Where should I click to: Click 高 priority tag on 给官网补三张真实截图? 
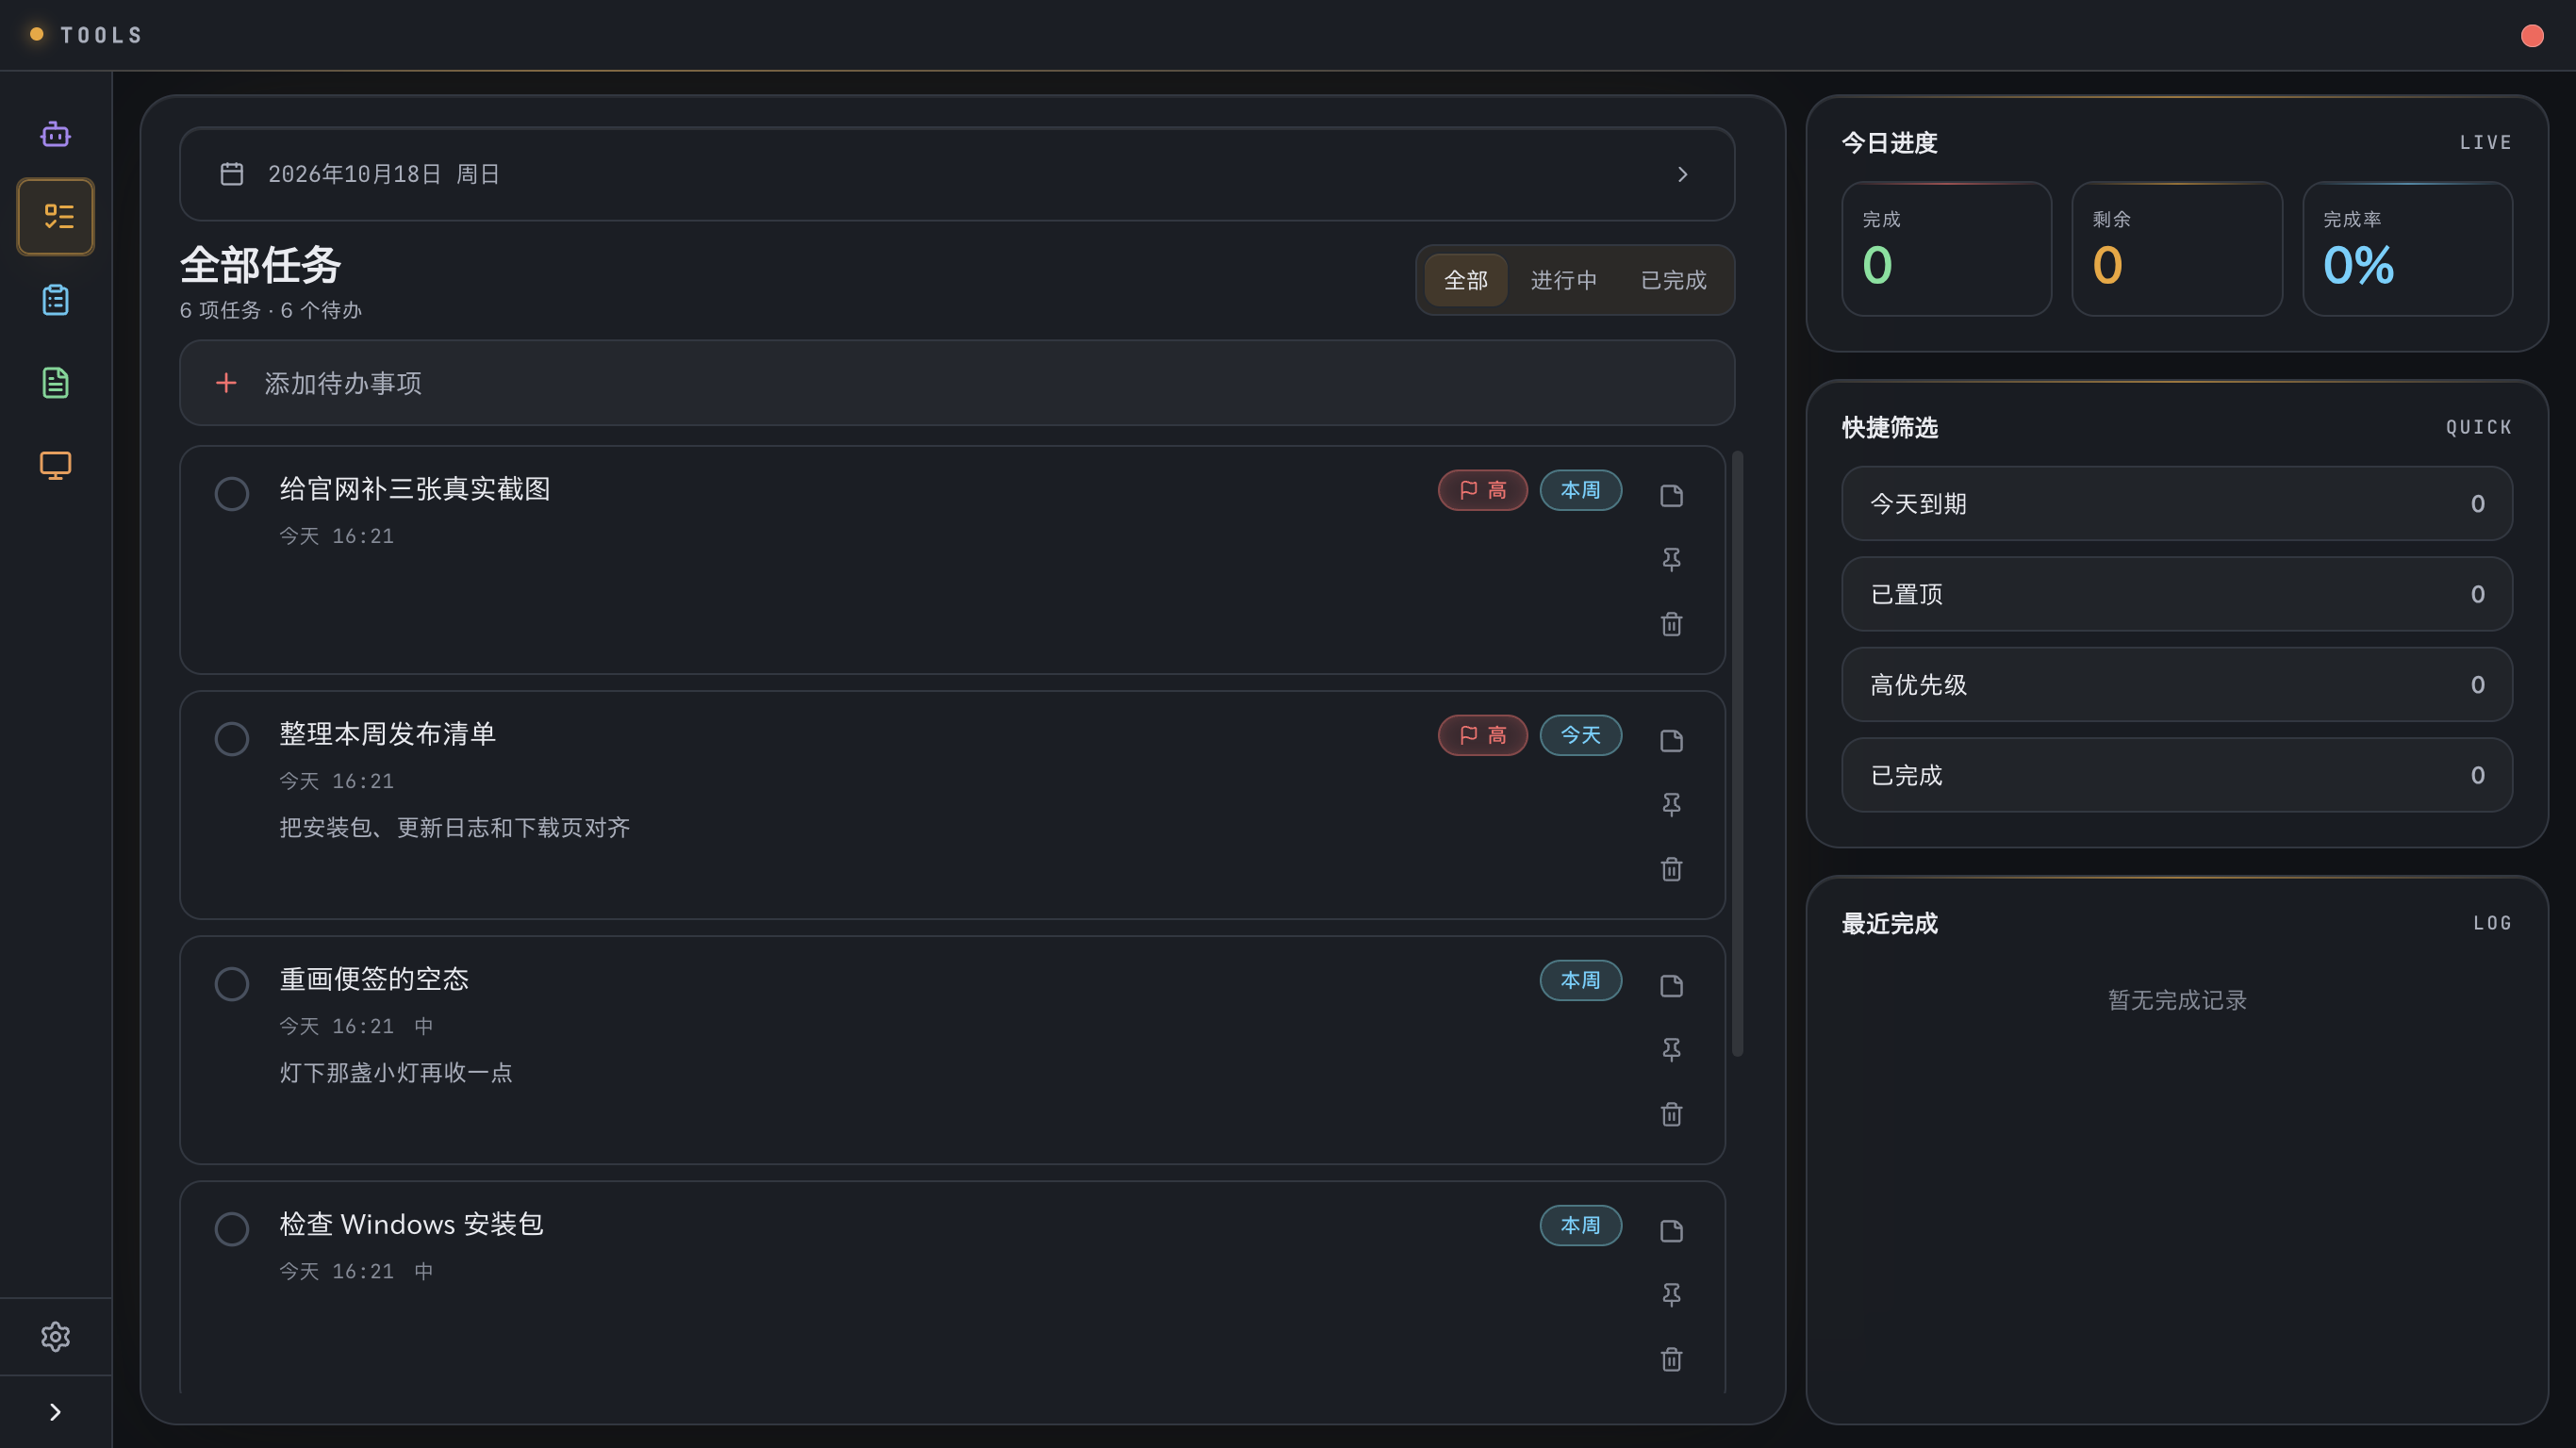pos(1482,490)
